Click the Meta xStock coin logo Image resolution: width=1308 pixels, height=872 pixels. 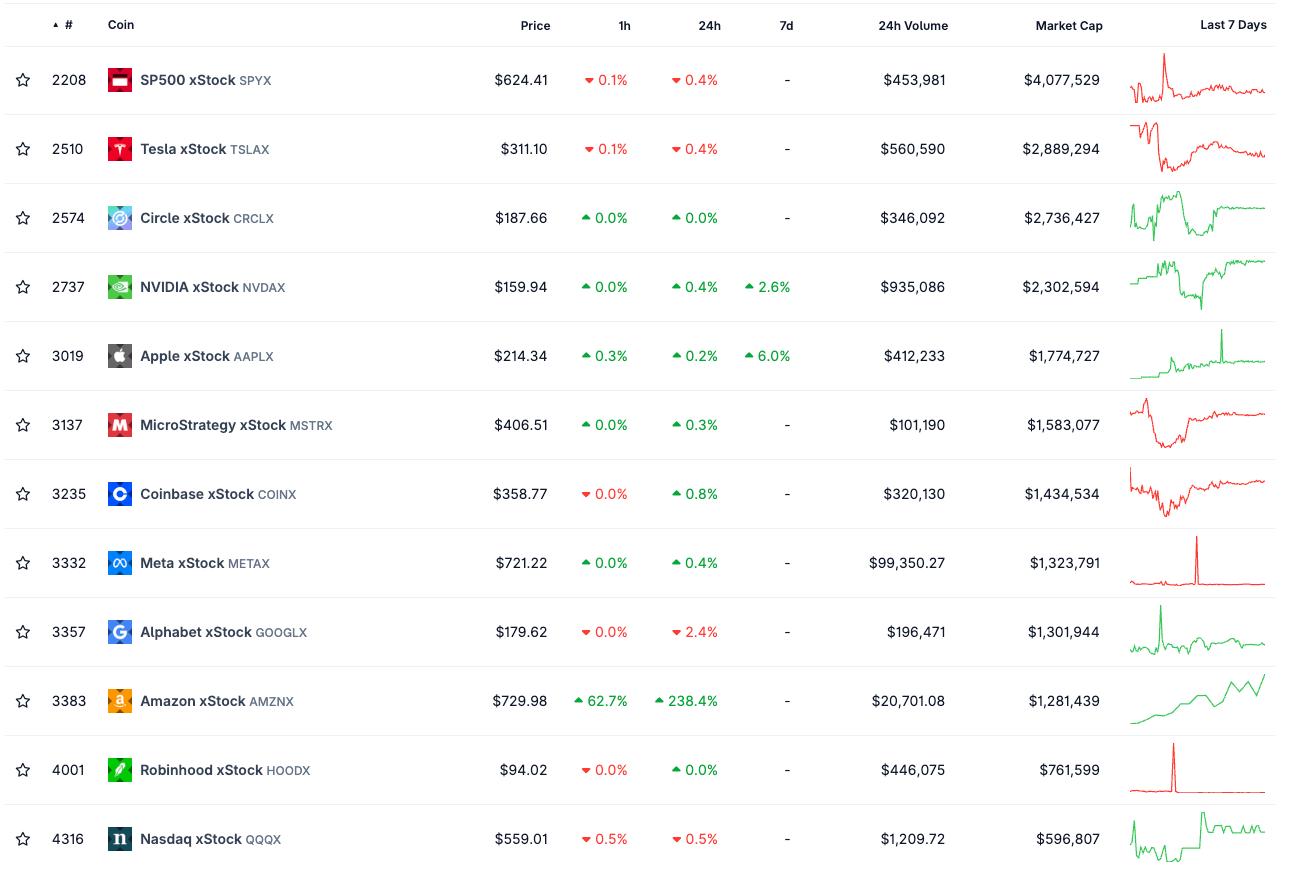pos(120,563)
